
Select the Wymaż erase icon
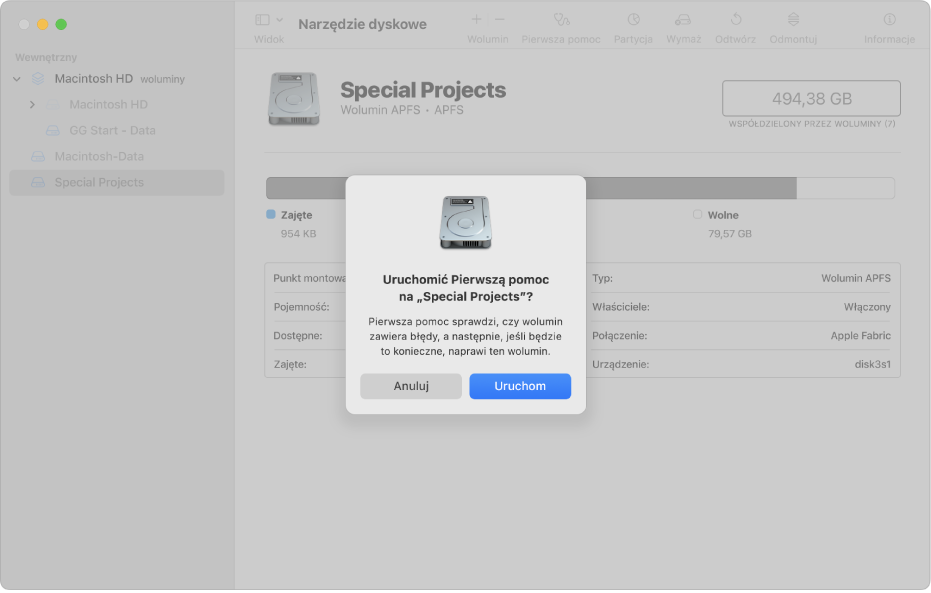(x=683, y=20)
